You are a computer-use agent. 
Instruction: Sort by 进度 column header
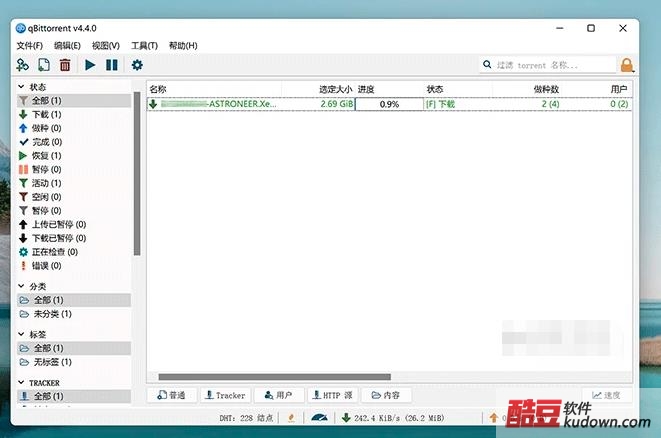(x=390, y=89)
